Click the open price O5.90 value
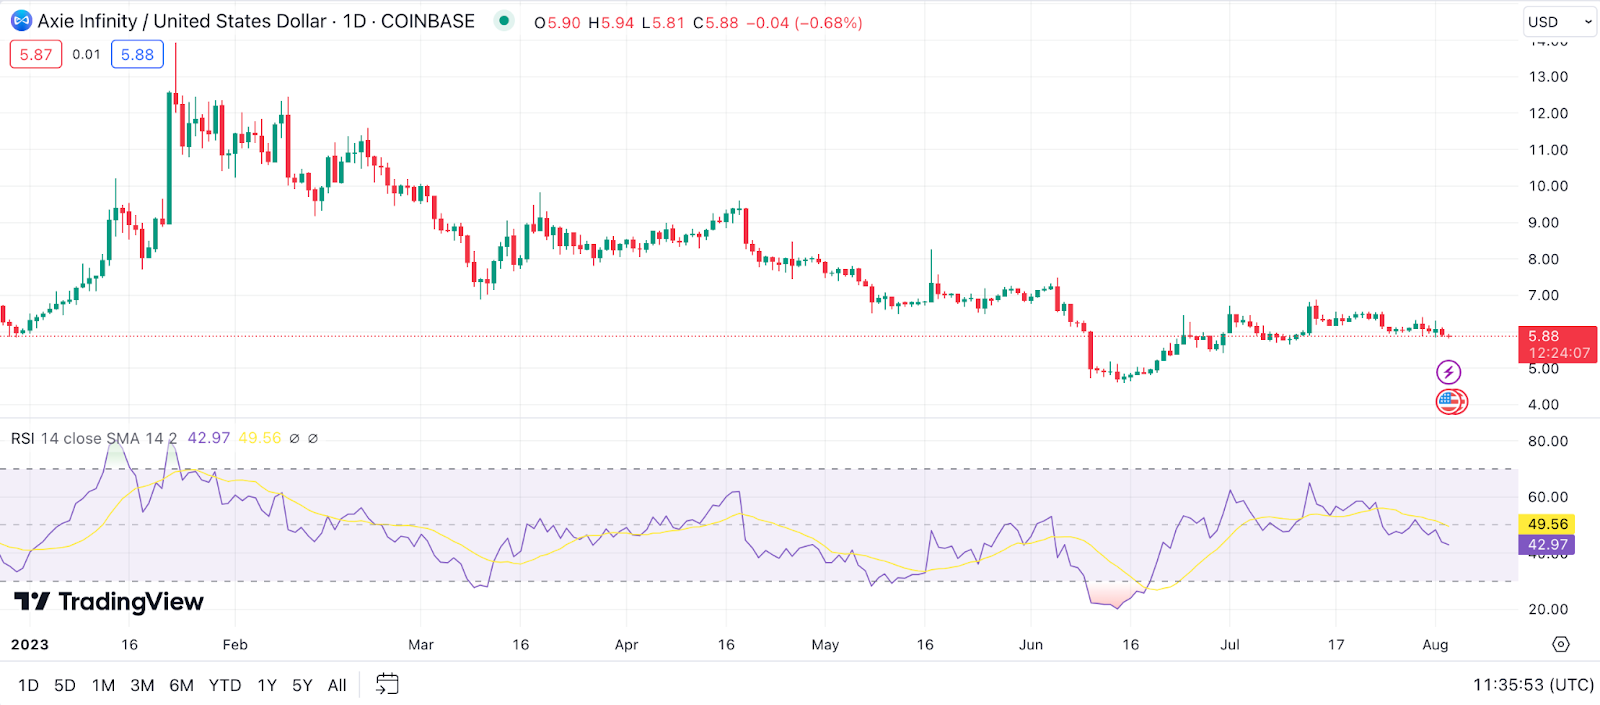Image resolution: width=1600 pixels, height=705 pixels. pyautogui.click(x=557, y=22)
